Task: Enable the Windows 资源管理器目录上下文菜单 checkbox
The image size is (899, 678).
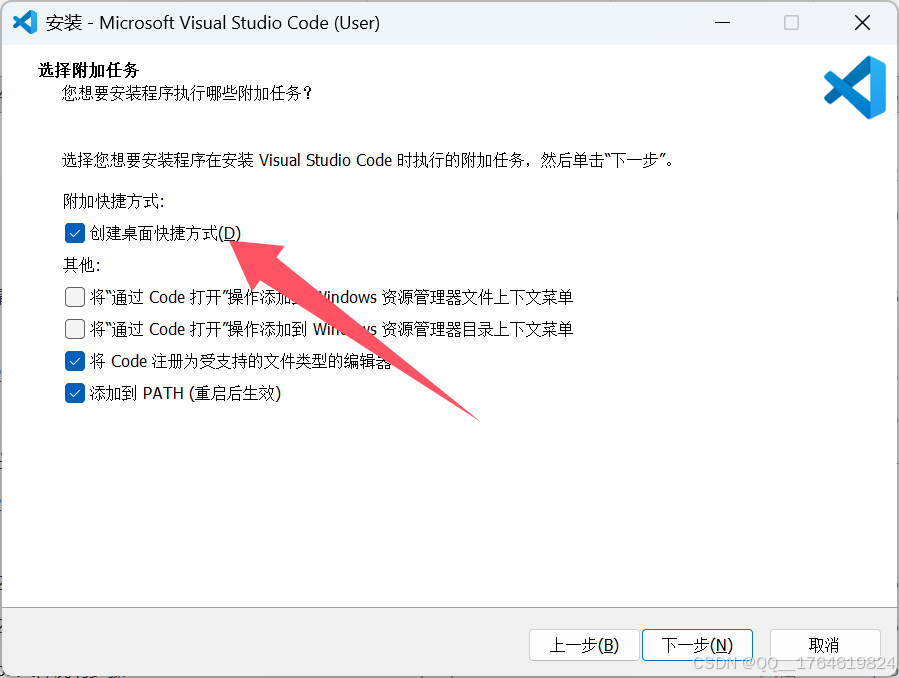Action: coord(75,330)
